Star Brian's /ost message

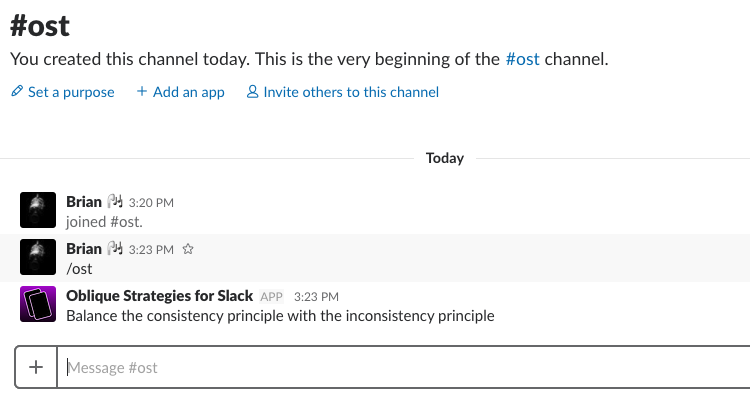(x=188, y=249)
